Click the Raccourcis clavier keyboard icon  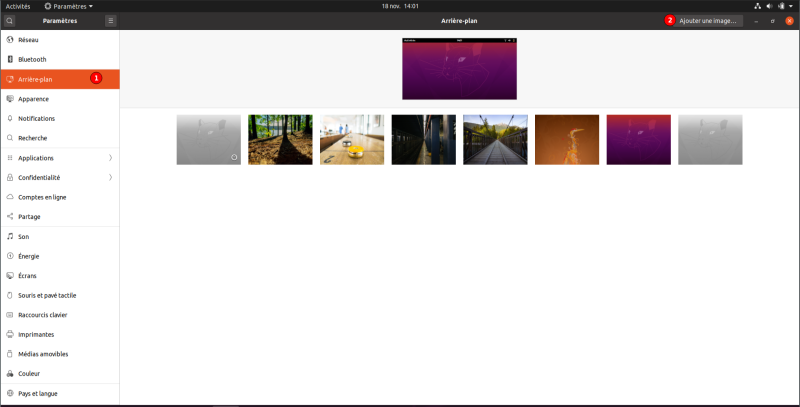point(10,315)
